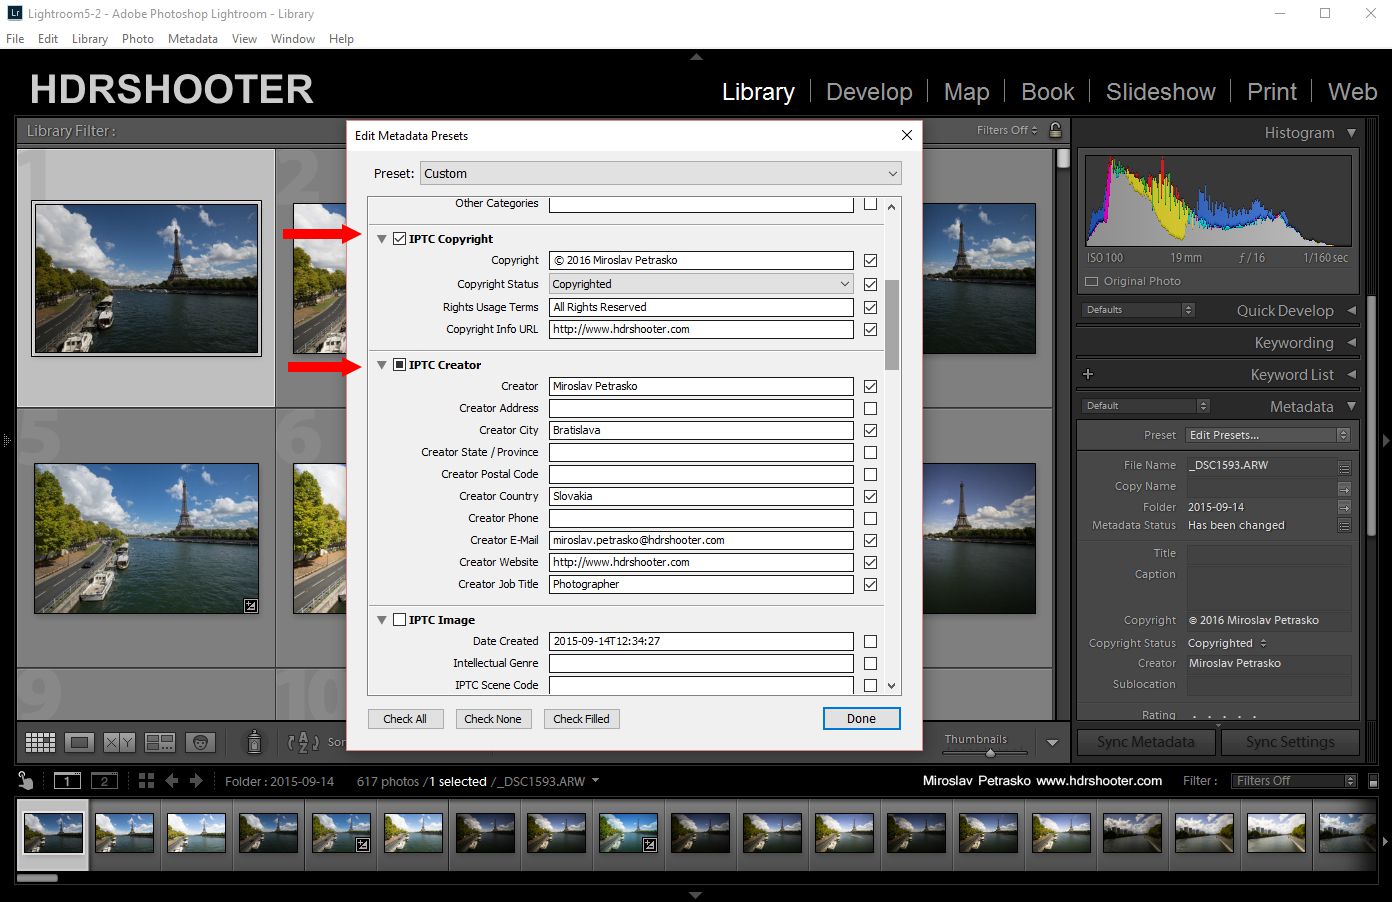Click the Done button
This screenshot has height=902, width=1392.
(861, 719)
